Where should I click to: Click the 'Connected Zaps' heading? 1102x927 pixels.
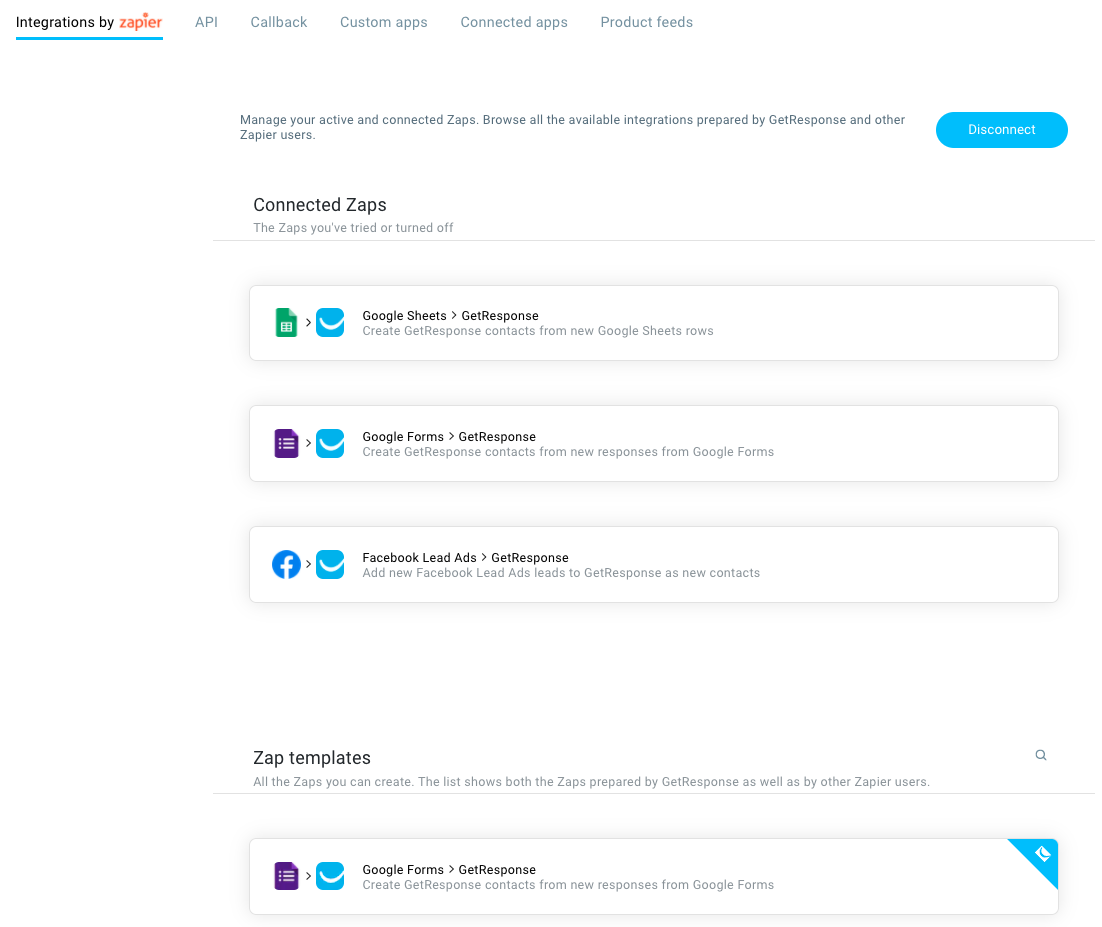pos(320,205)
